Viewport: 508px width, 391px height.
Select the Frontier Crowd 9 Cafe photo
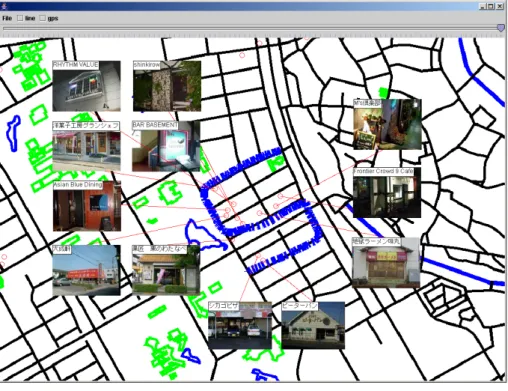point(387,193)
